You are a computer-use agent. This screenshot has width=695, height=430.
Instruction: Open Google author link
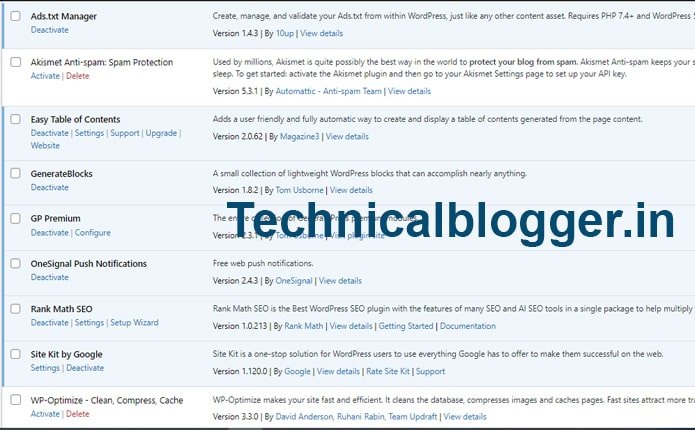point(297,371)
